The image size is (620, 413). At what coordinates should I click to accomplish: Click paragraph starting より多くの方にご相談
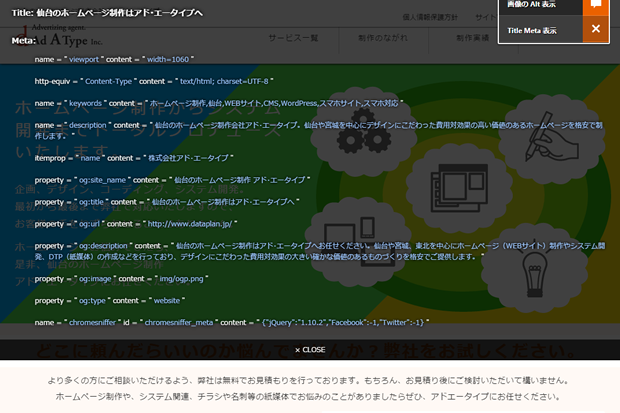click(x=308, y=381)
